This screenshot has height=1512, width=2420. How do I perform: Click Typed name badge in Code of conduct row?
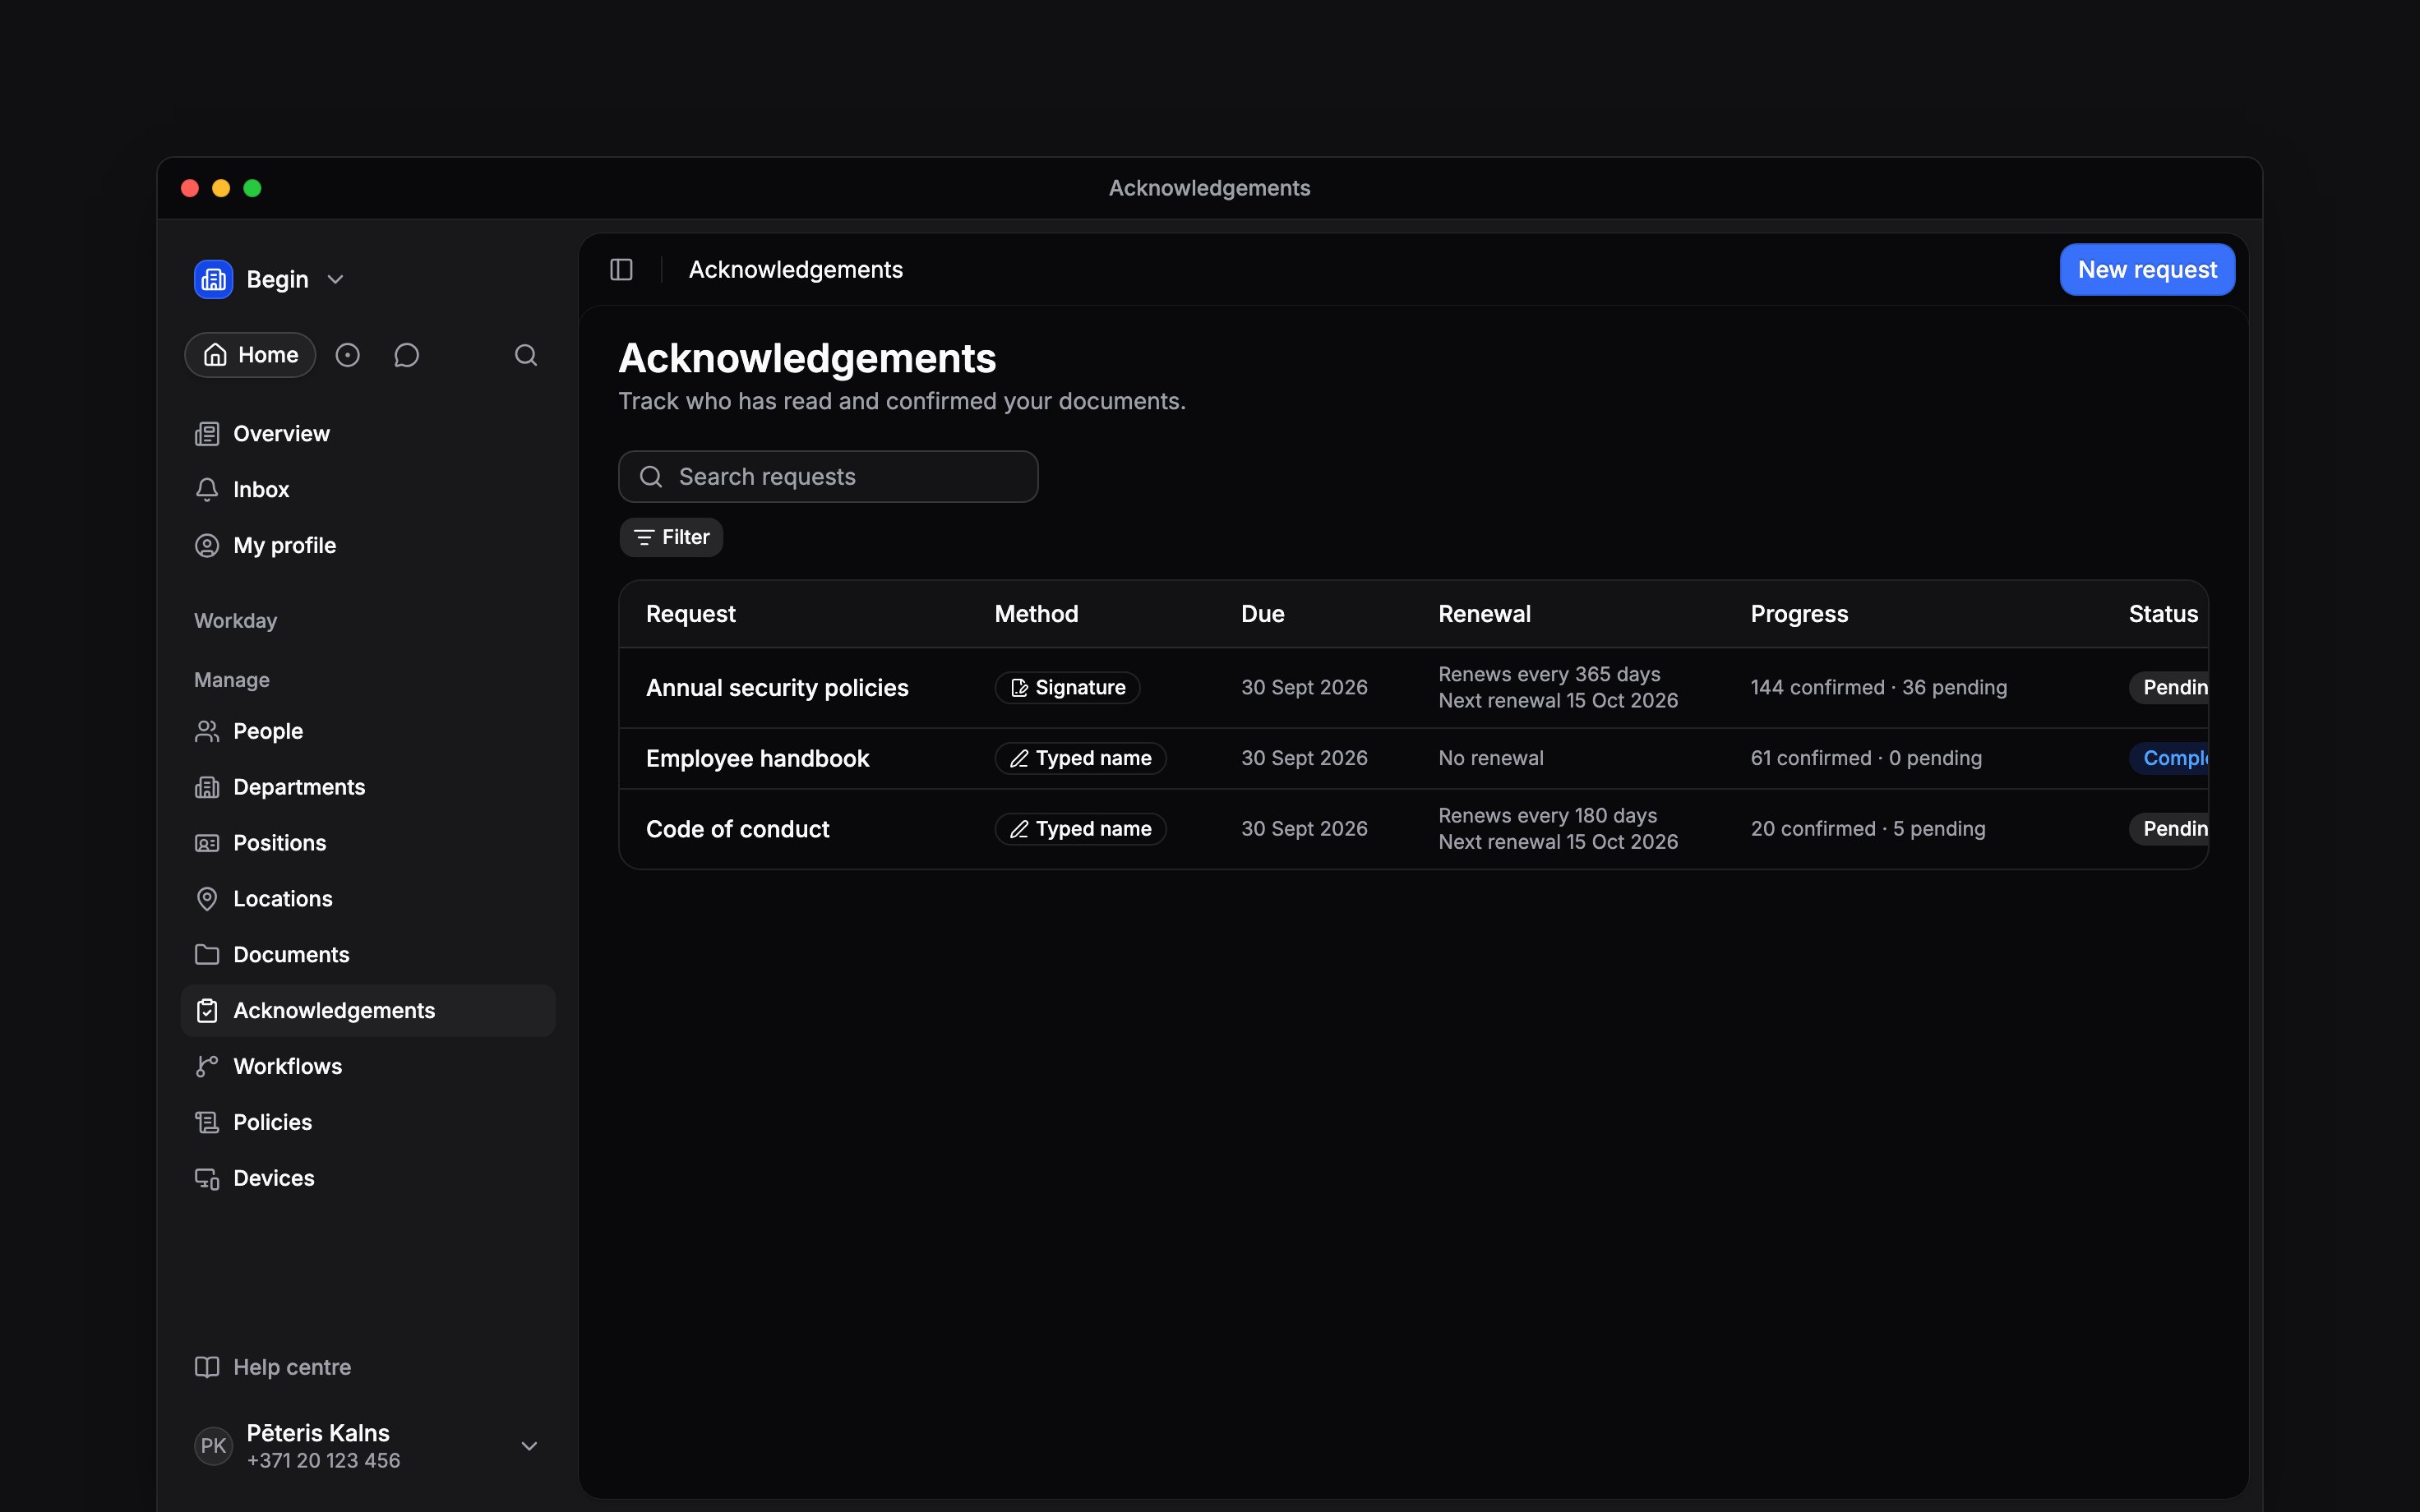coord(1080,829)
